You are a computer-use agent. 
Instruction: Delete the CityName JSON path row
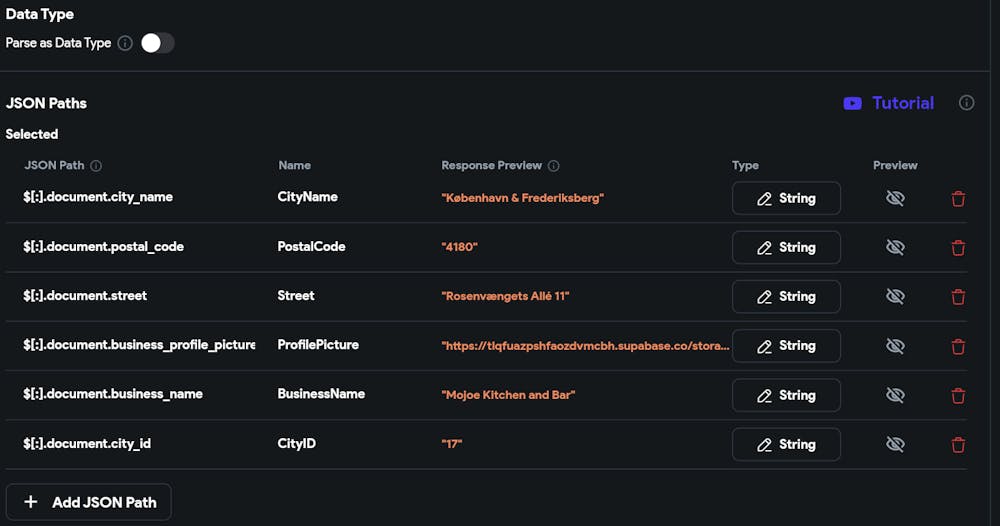pyautogui.click(x=958, y=198)
